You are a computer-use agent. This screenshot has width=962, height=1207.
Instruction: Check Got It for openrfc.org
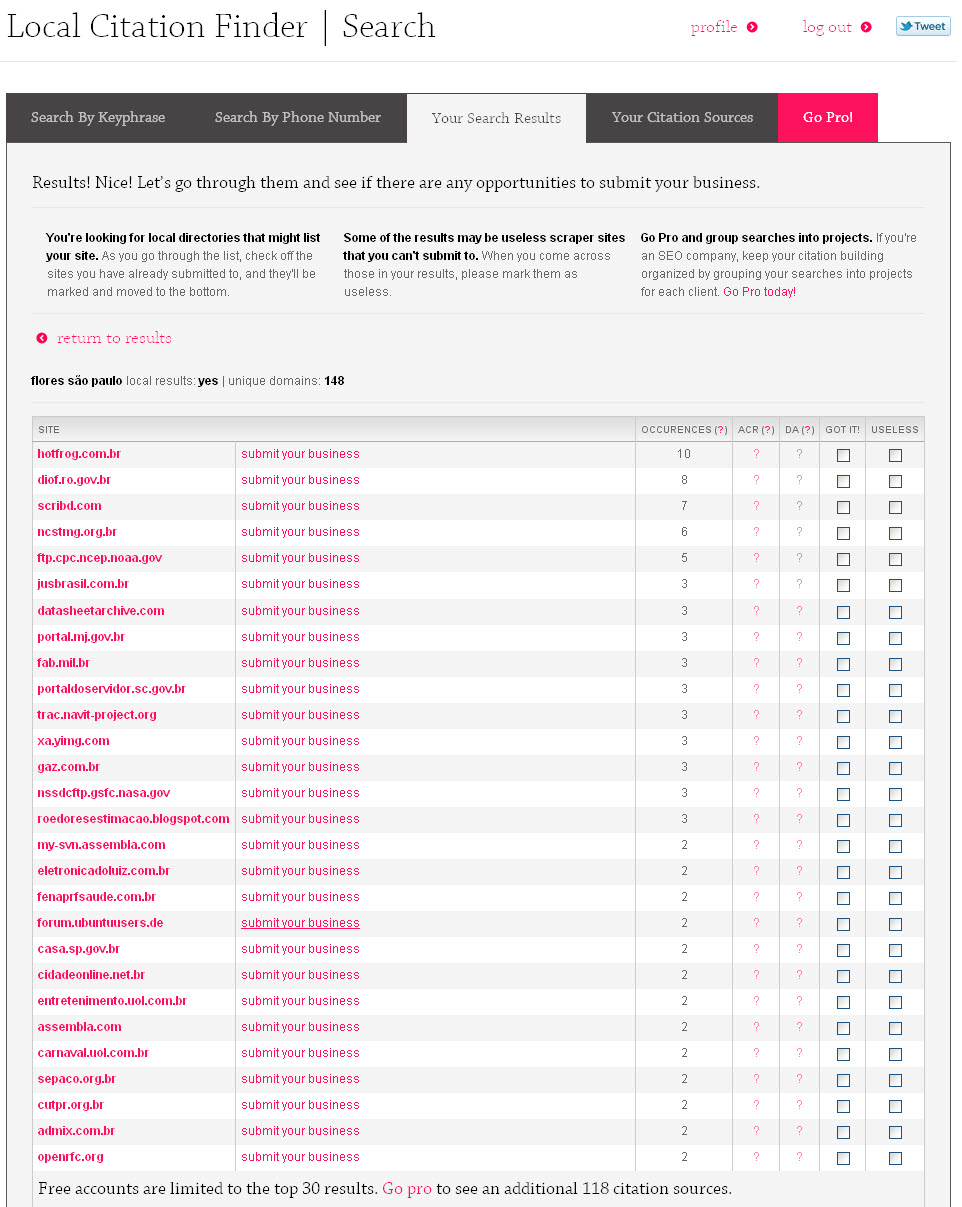pos(843,1158)
